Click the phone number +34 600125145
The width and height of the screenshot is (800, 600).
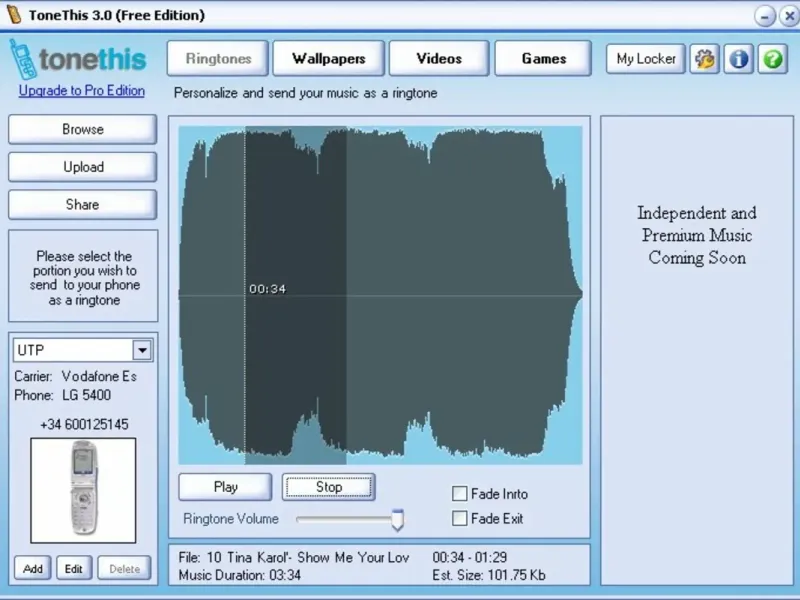84,424
